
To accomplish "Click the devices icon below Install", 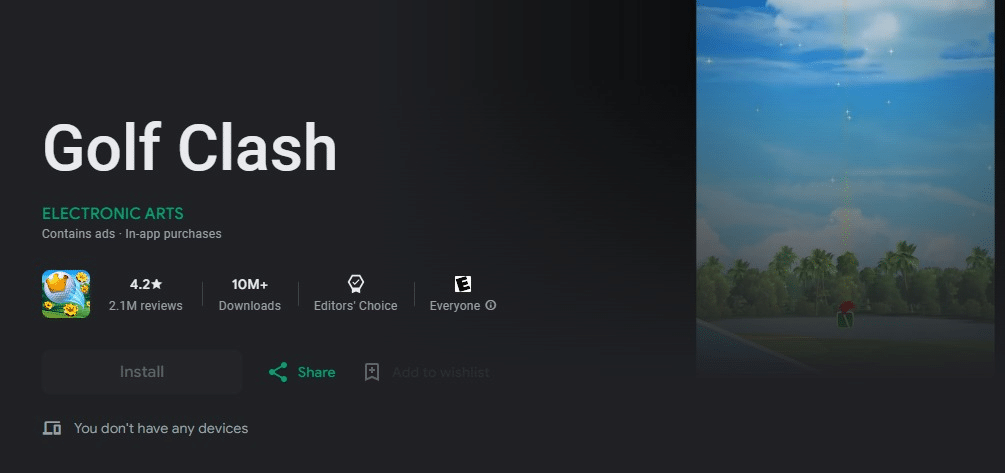I will (52, 428).
